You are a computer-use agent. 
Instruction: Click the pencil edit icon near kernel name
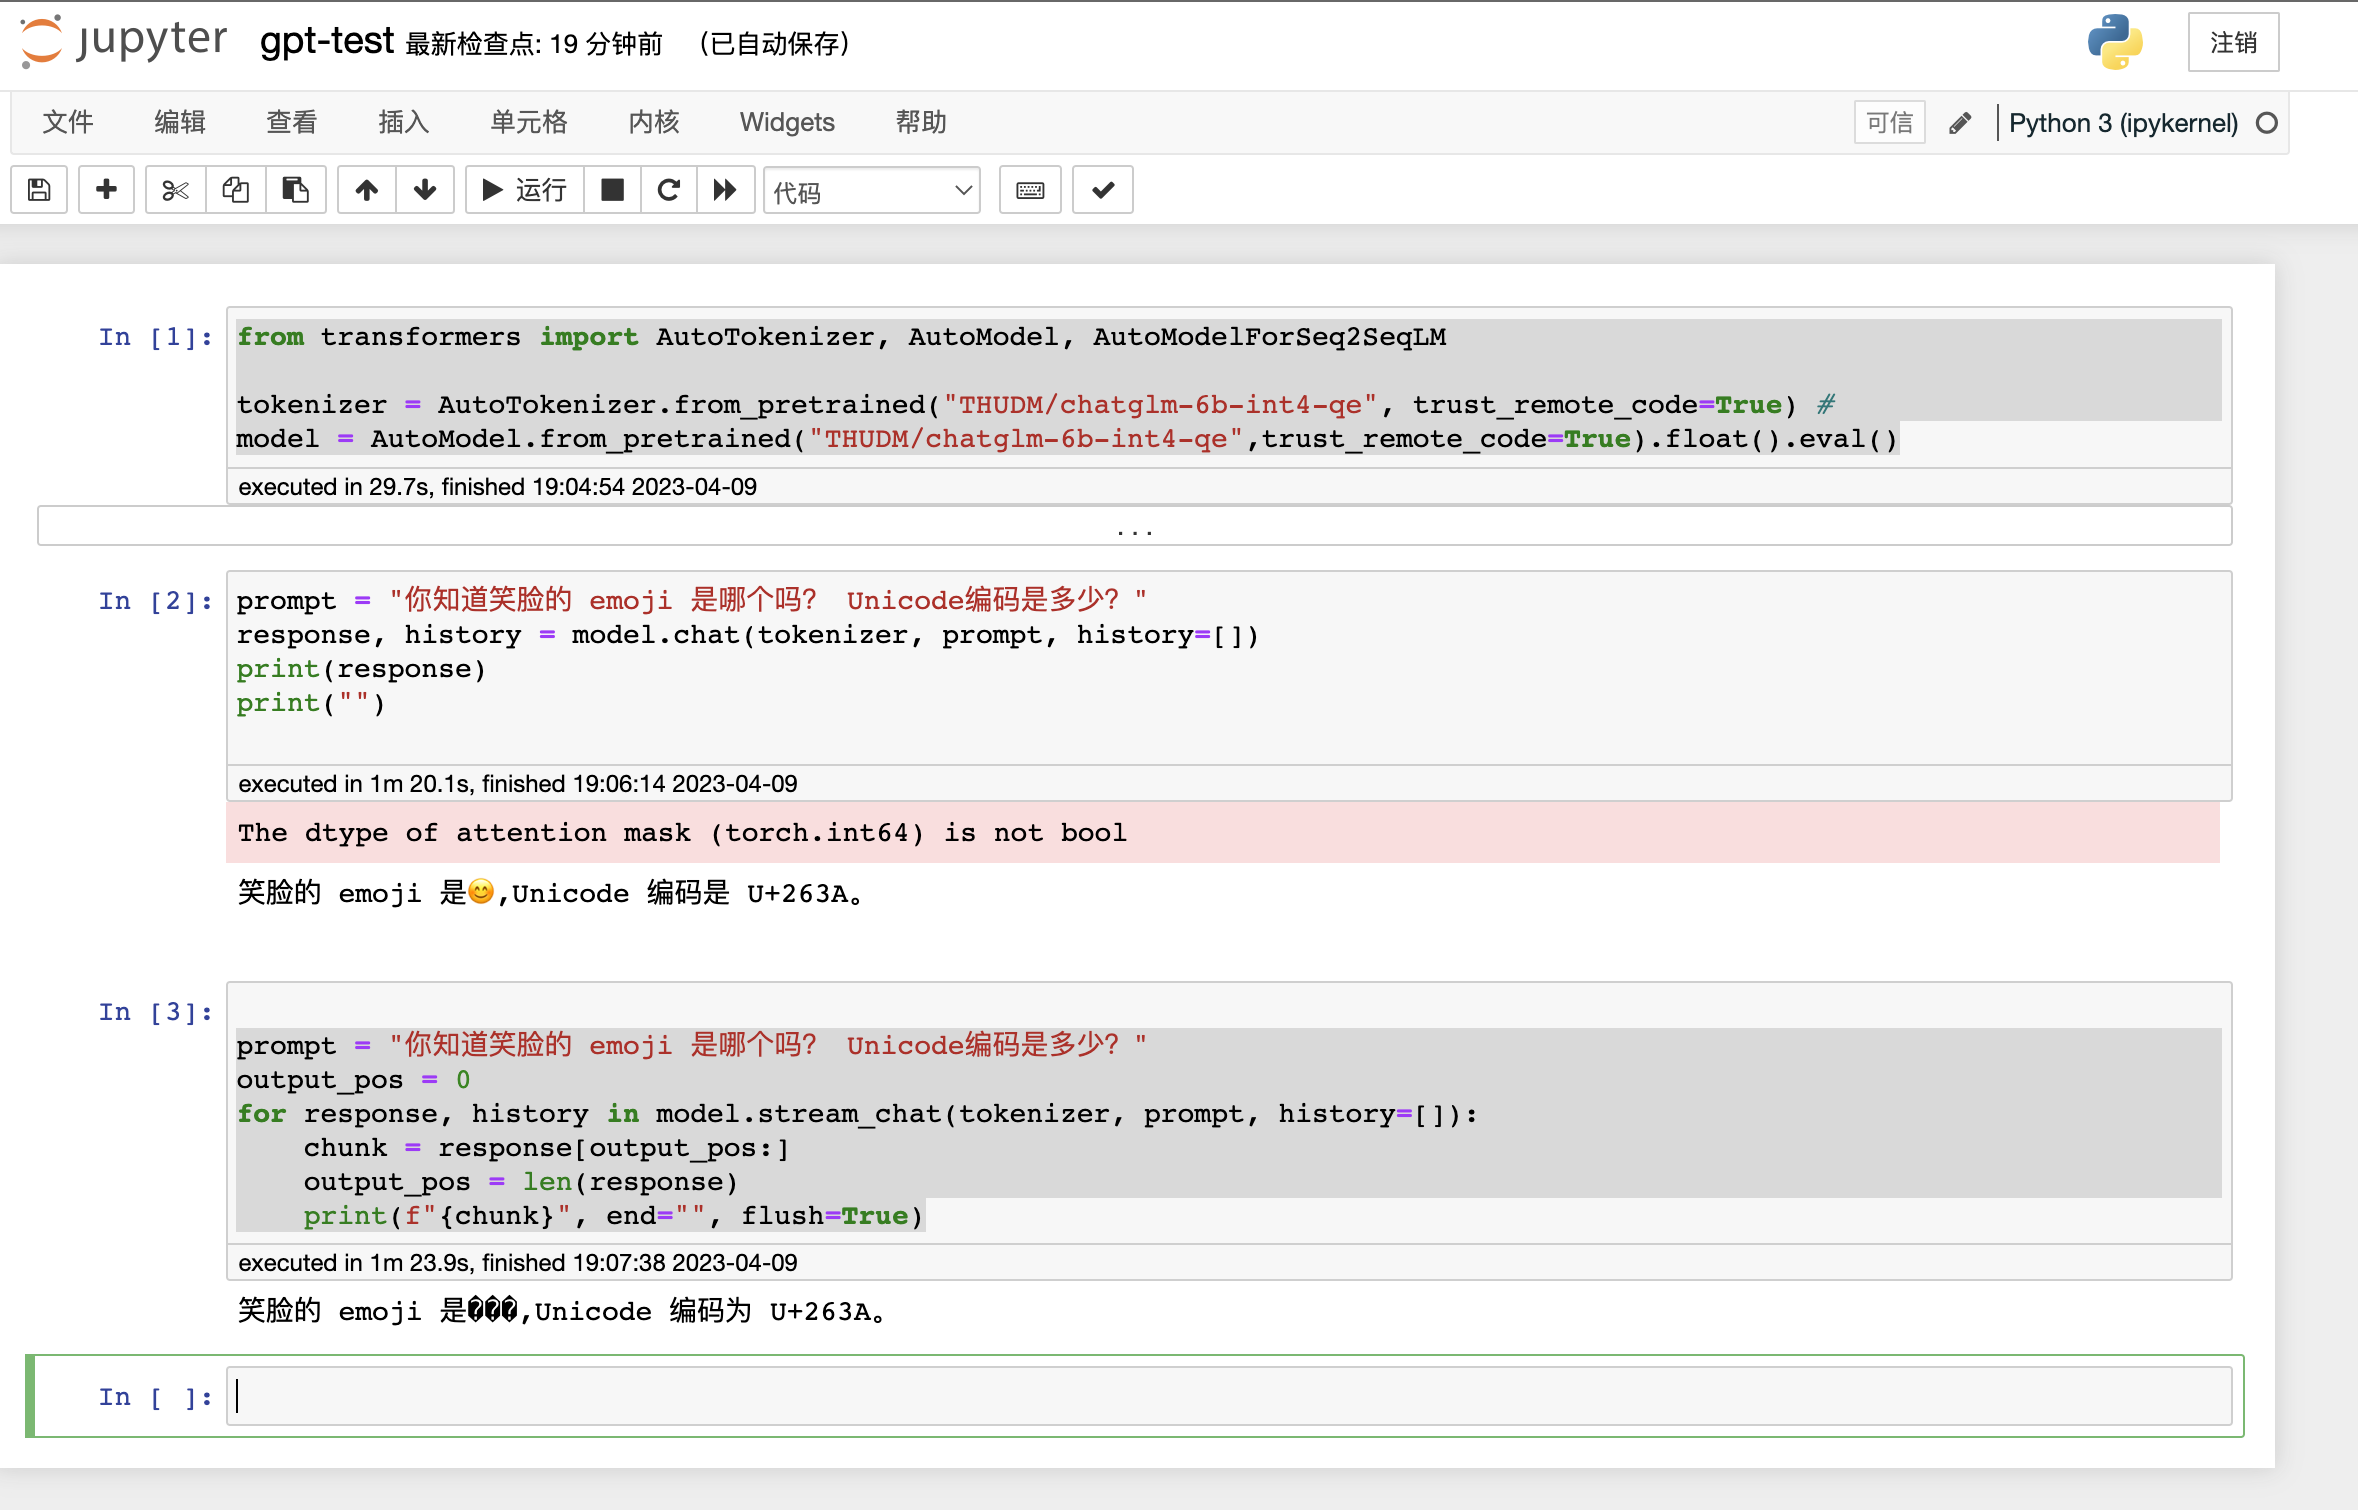(1960, 123)
